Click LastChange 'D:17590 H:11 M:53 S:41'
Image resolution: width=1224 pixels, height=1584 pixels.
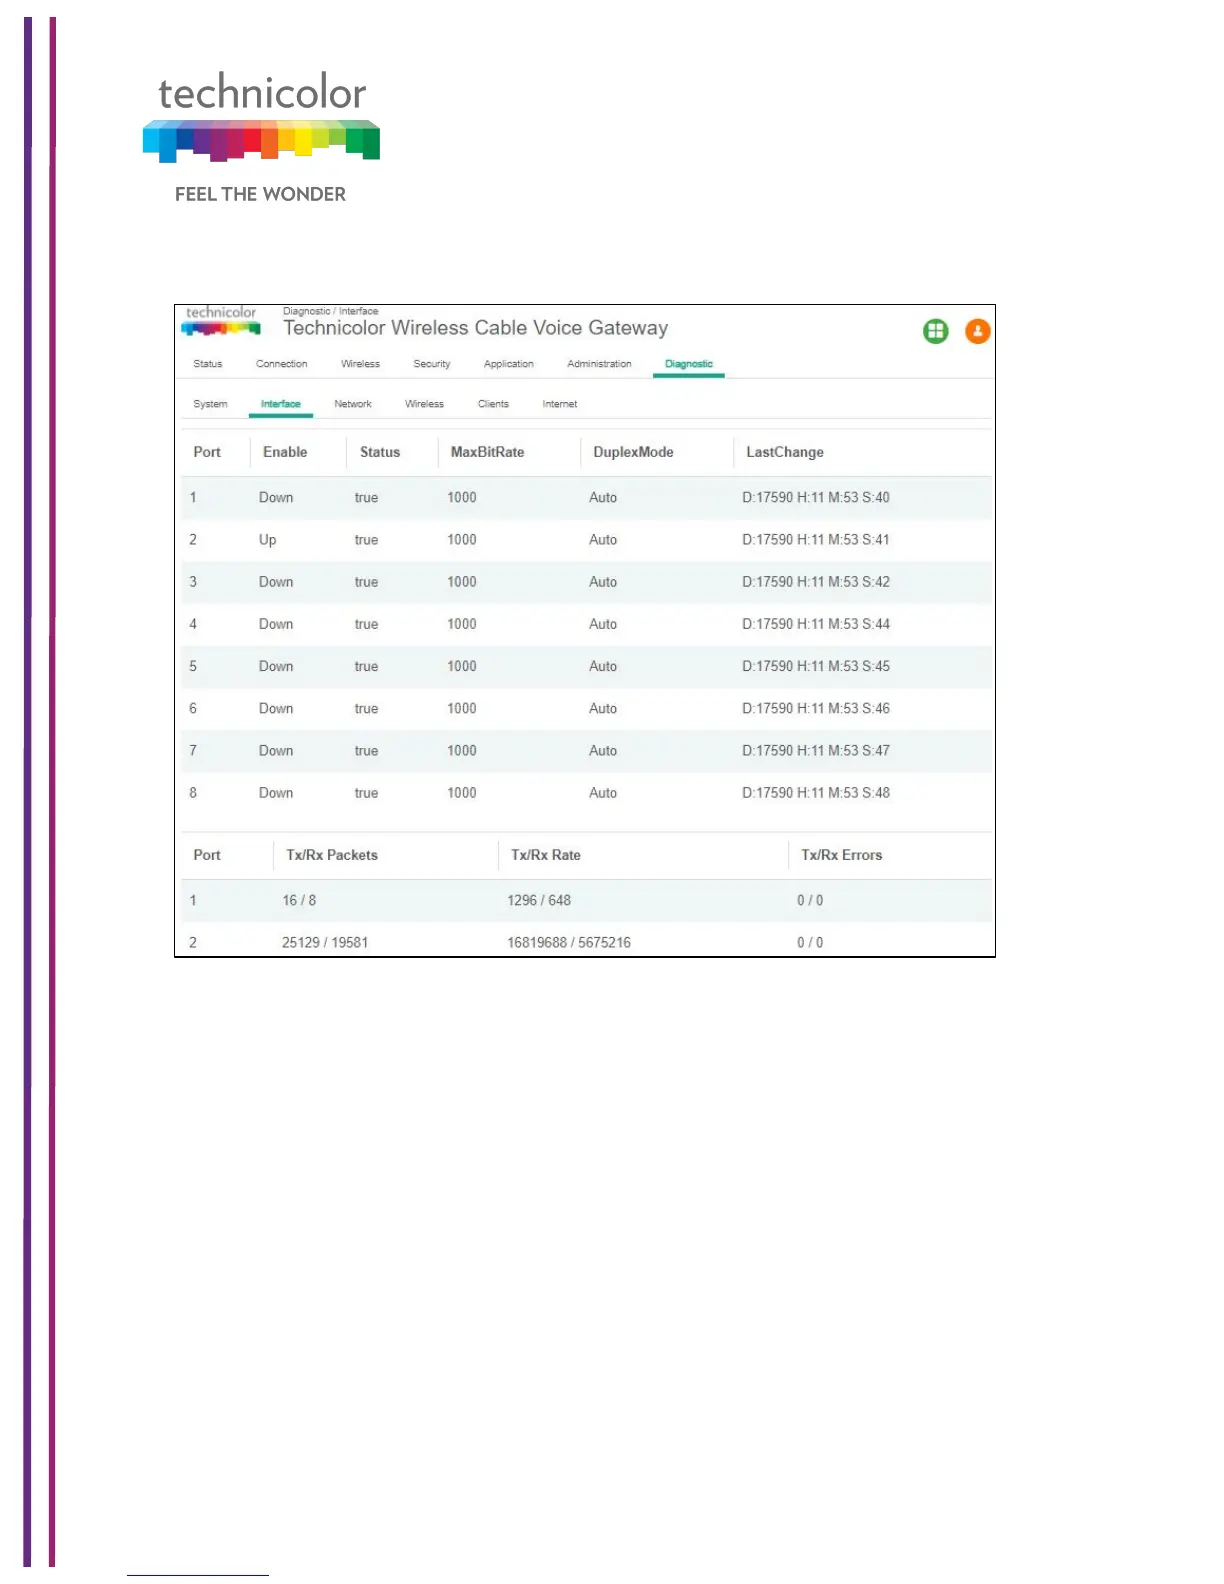(x=816, y=539)
